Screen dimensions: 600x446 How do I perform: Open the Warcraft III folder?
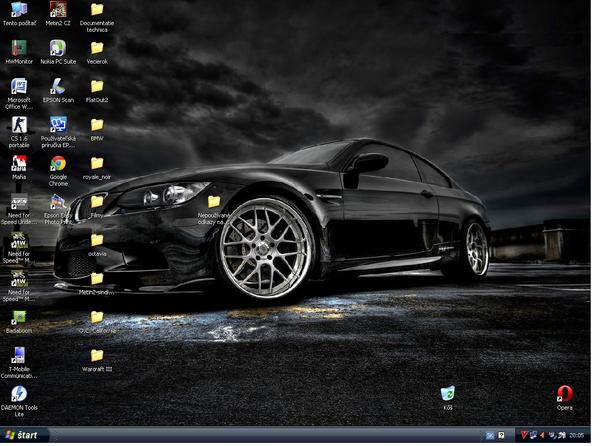click(97, 355)
